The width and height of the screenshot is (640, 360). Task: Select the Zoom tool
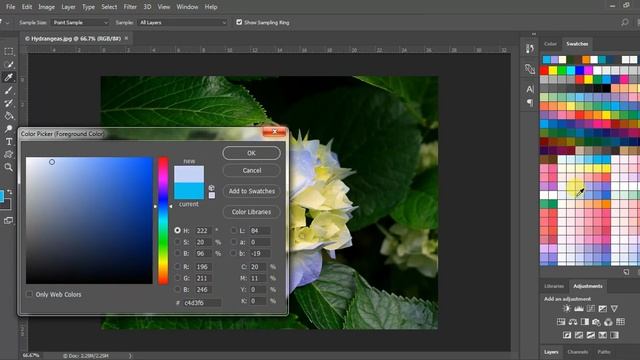coord(9,167)
